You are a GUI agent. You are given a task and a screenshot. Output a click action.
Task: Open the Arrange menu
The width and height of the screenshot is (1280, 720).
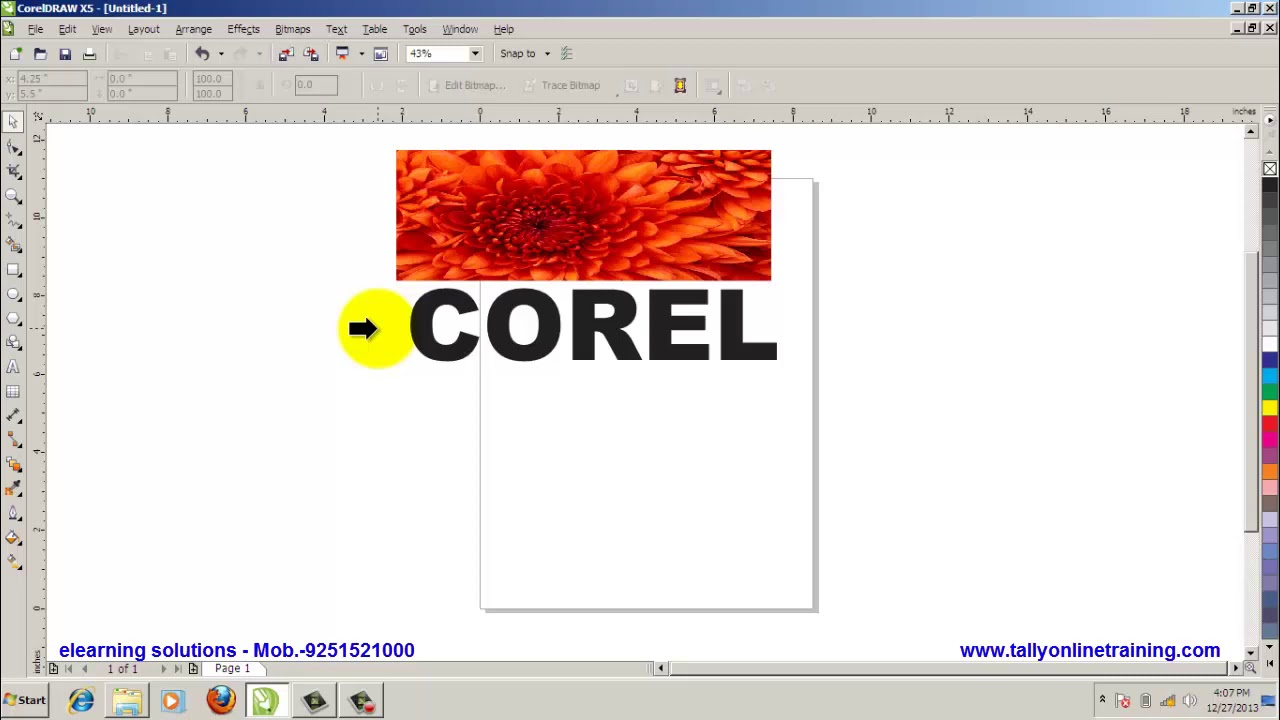coord(193,29)
